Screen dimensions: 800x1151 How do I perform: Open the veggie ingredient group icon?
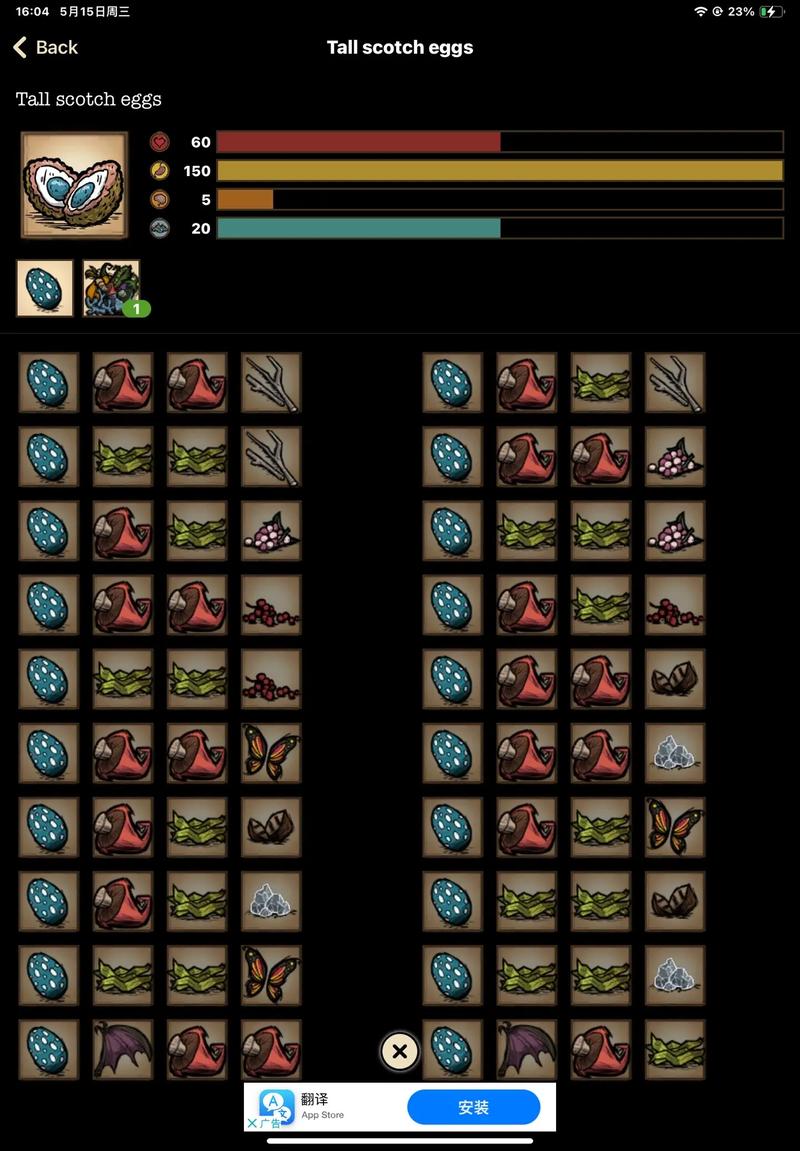click(112, 288)
